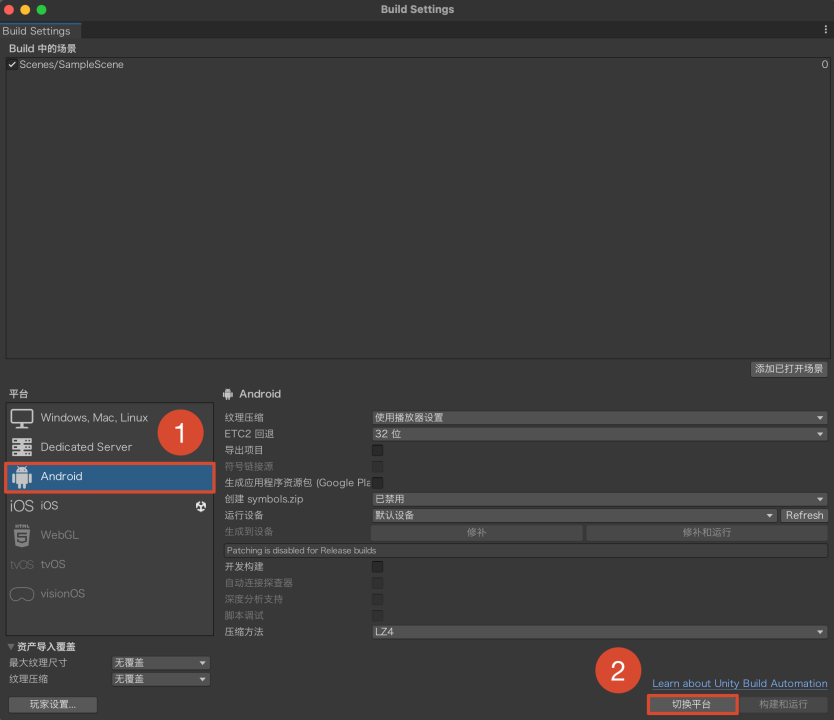The height and width of the screenshot is (720, 834).
Task: Open the 纹理压缩 override dropdown in 资产导入覆盖
Action: (x=161, y=680)
